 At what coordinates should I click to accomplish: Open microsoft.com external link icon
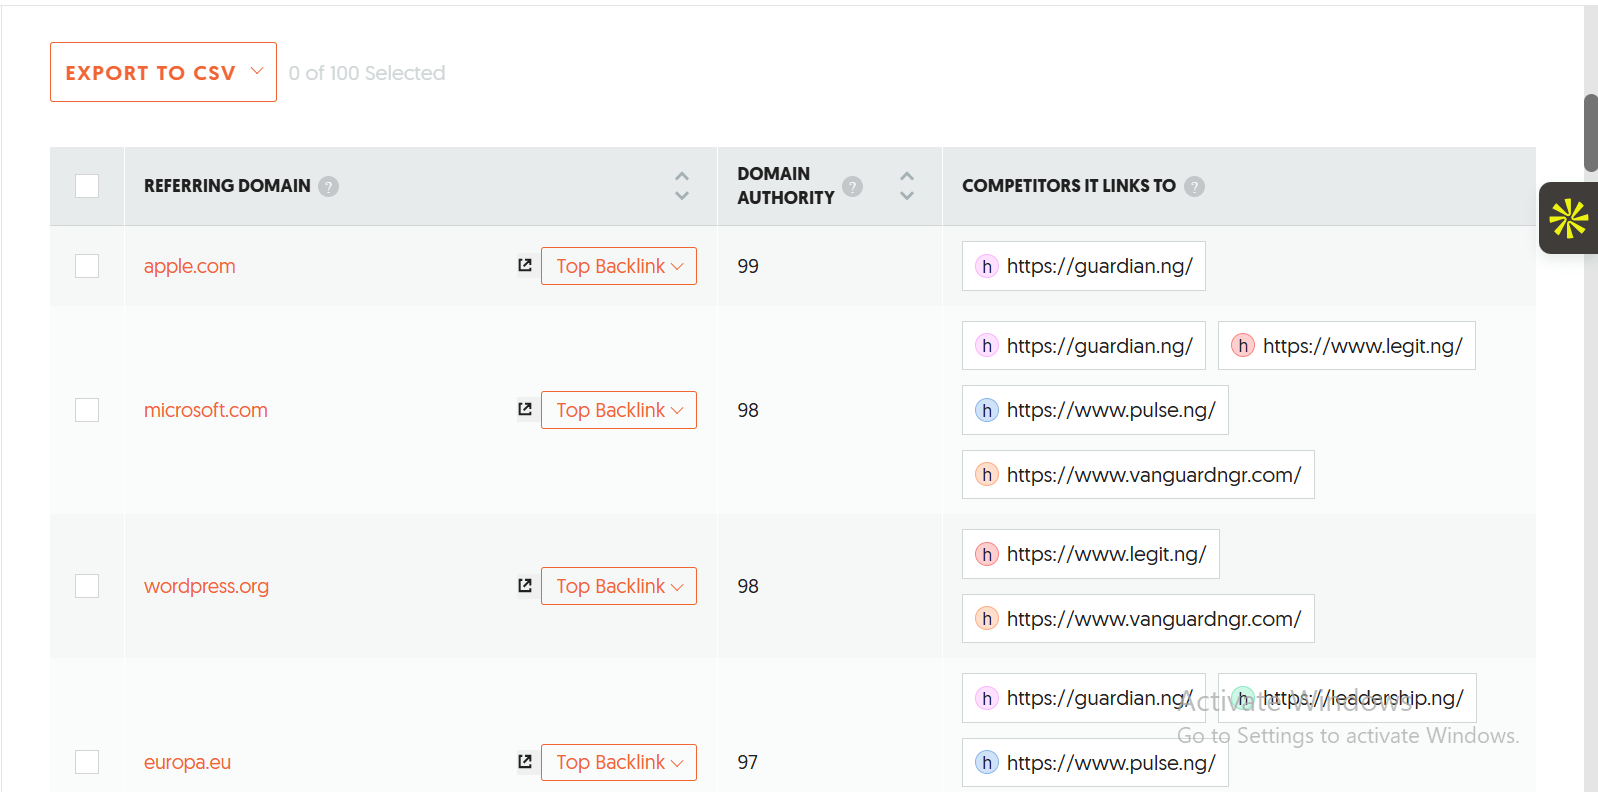pos(525,410)
